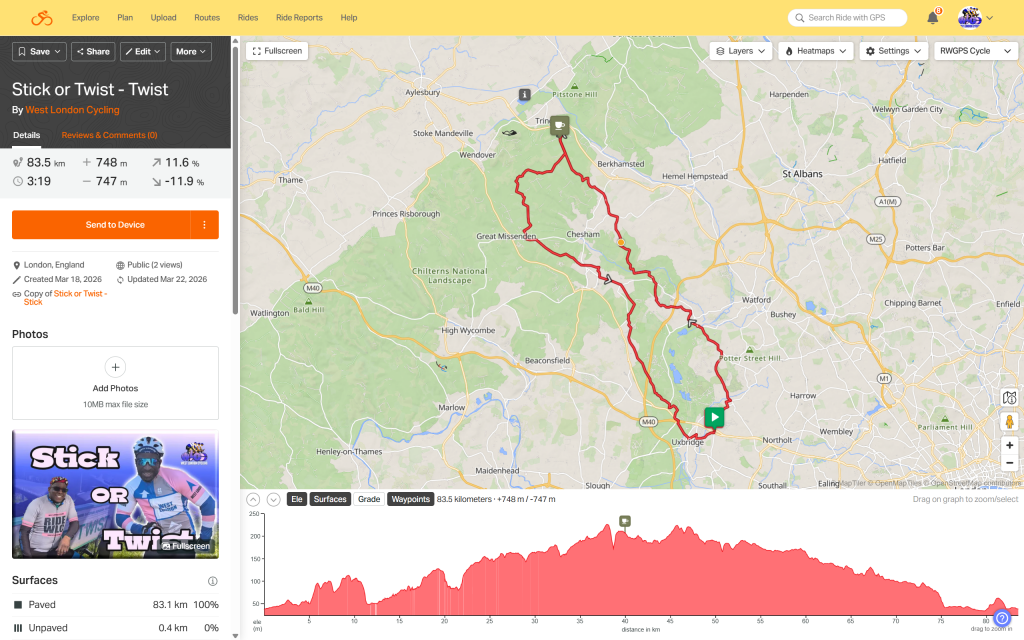The width and height of the screenshot is (1024, 640).
Task: Zoom in the map with the plus button
Action: point(1009,445)
